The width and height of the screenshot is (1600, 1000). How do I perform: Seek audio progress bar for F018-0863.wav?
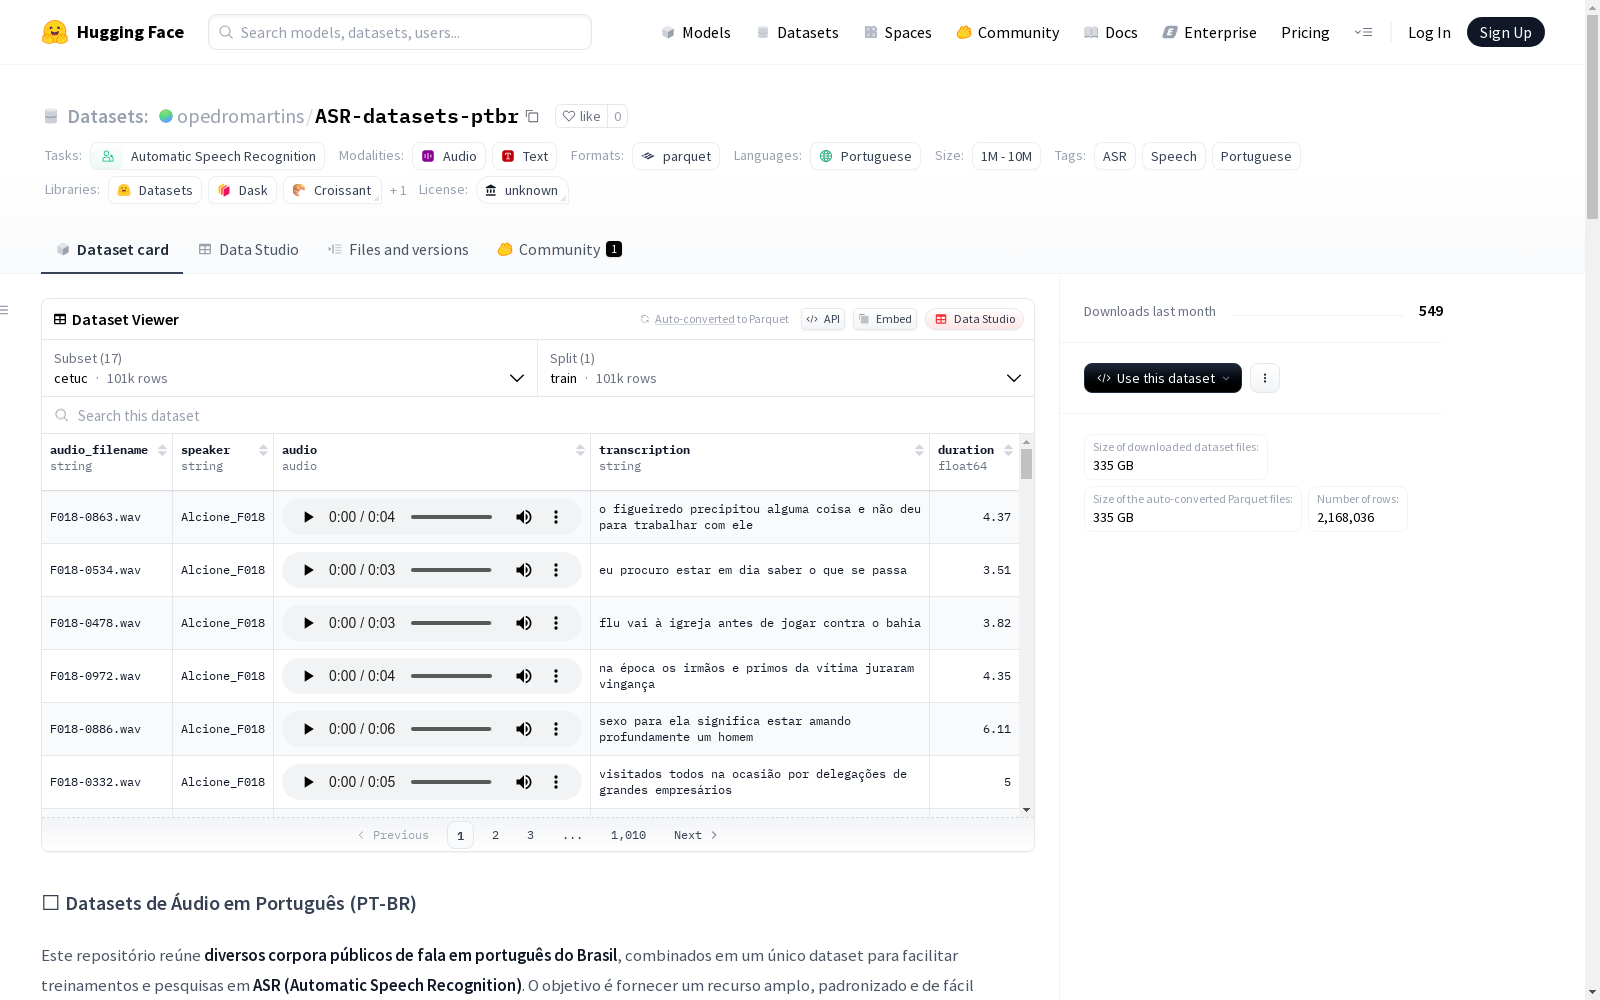[451, 517]
